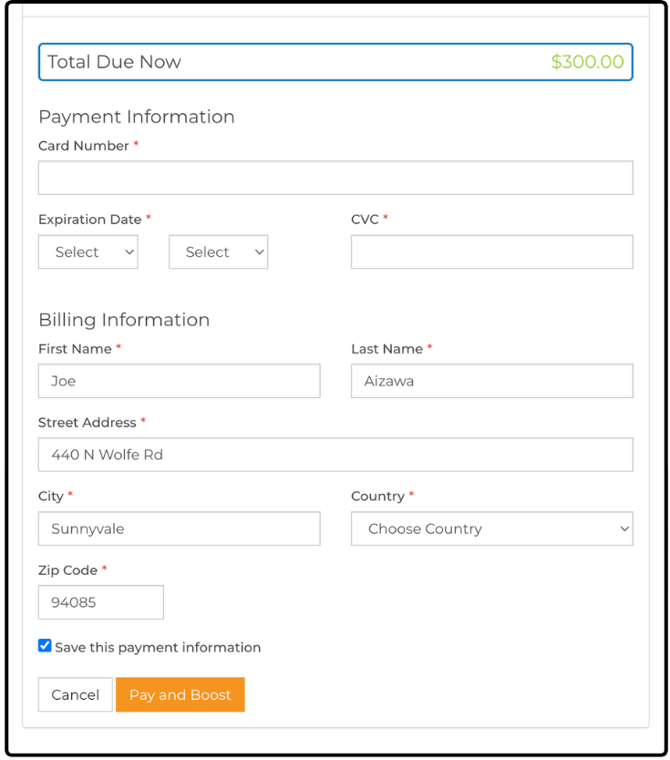
Task: Click the Pay and Boost button
Action: click(x=180, y=694)
